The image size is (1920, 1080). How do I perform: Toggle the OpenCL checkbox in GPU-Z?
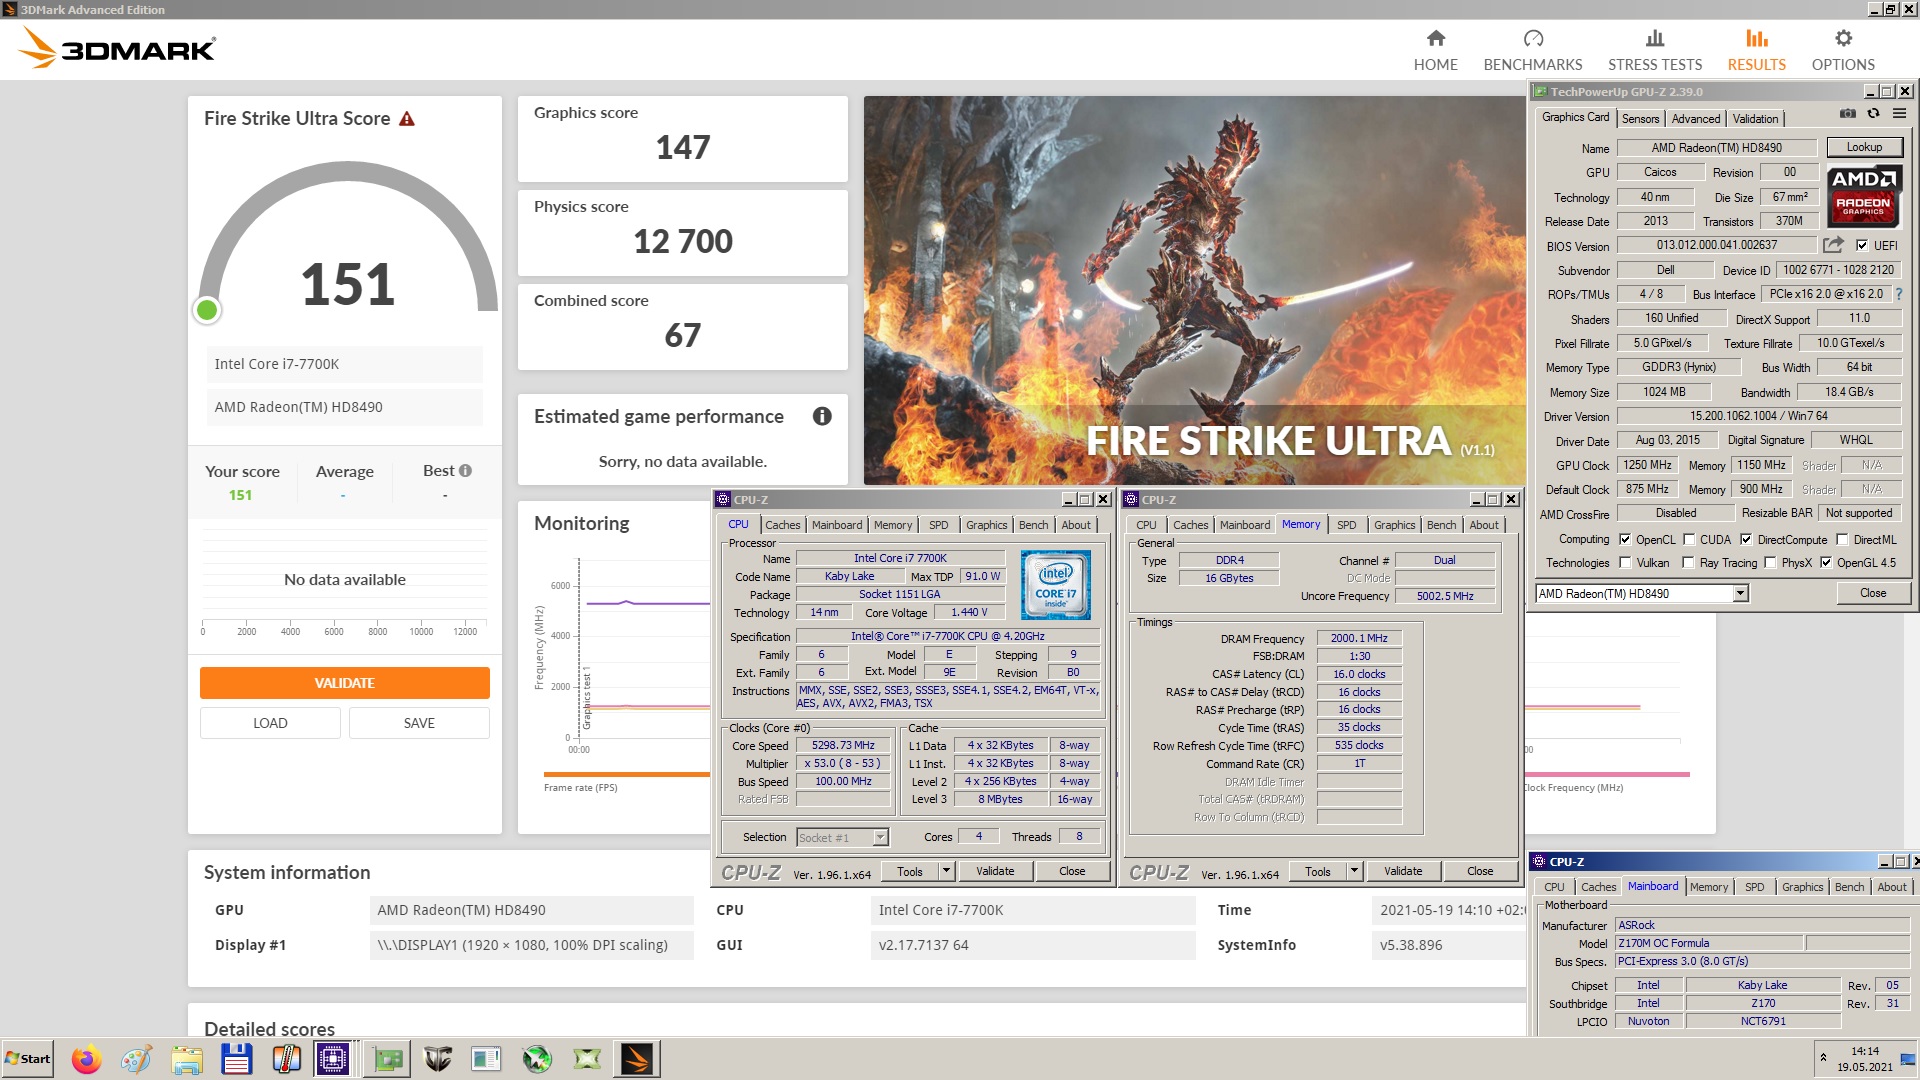1625,539
